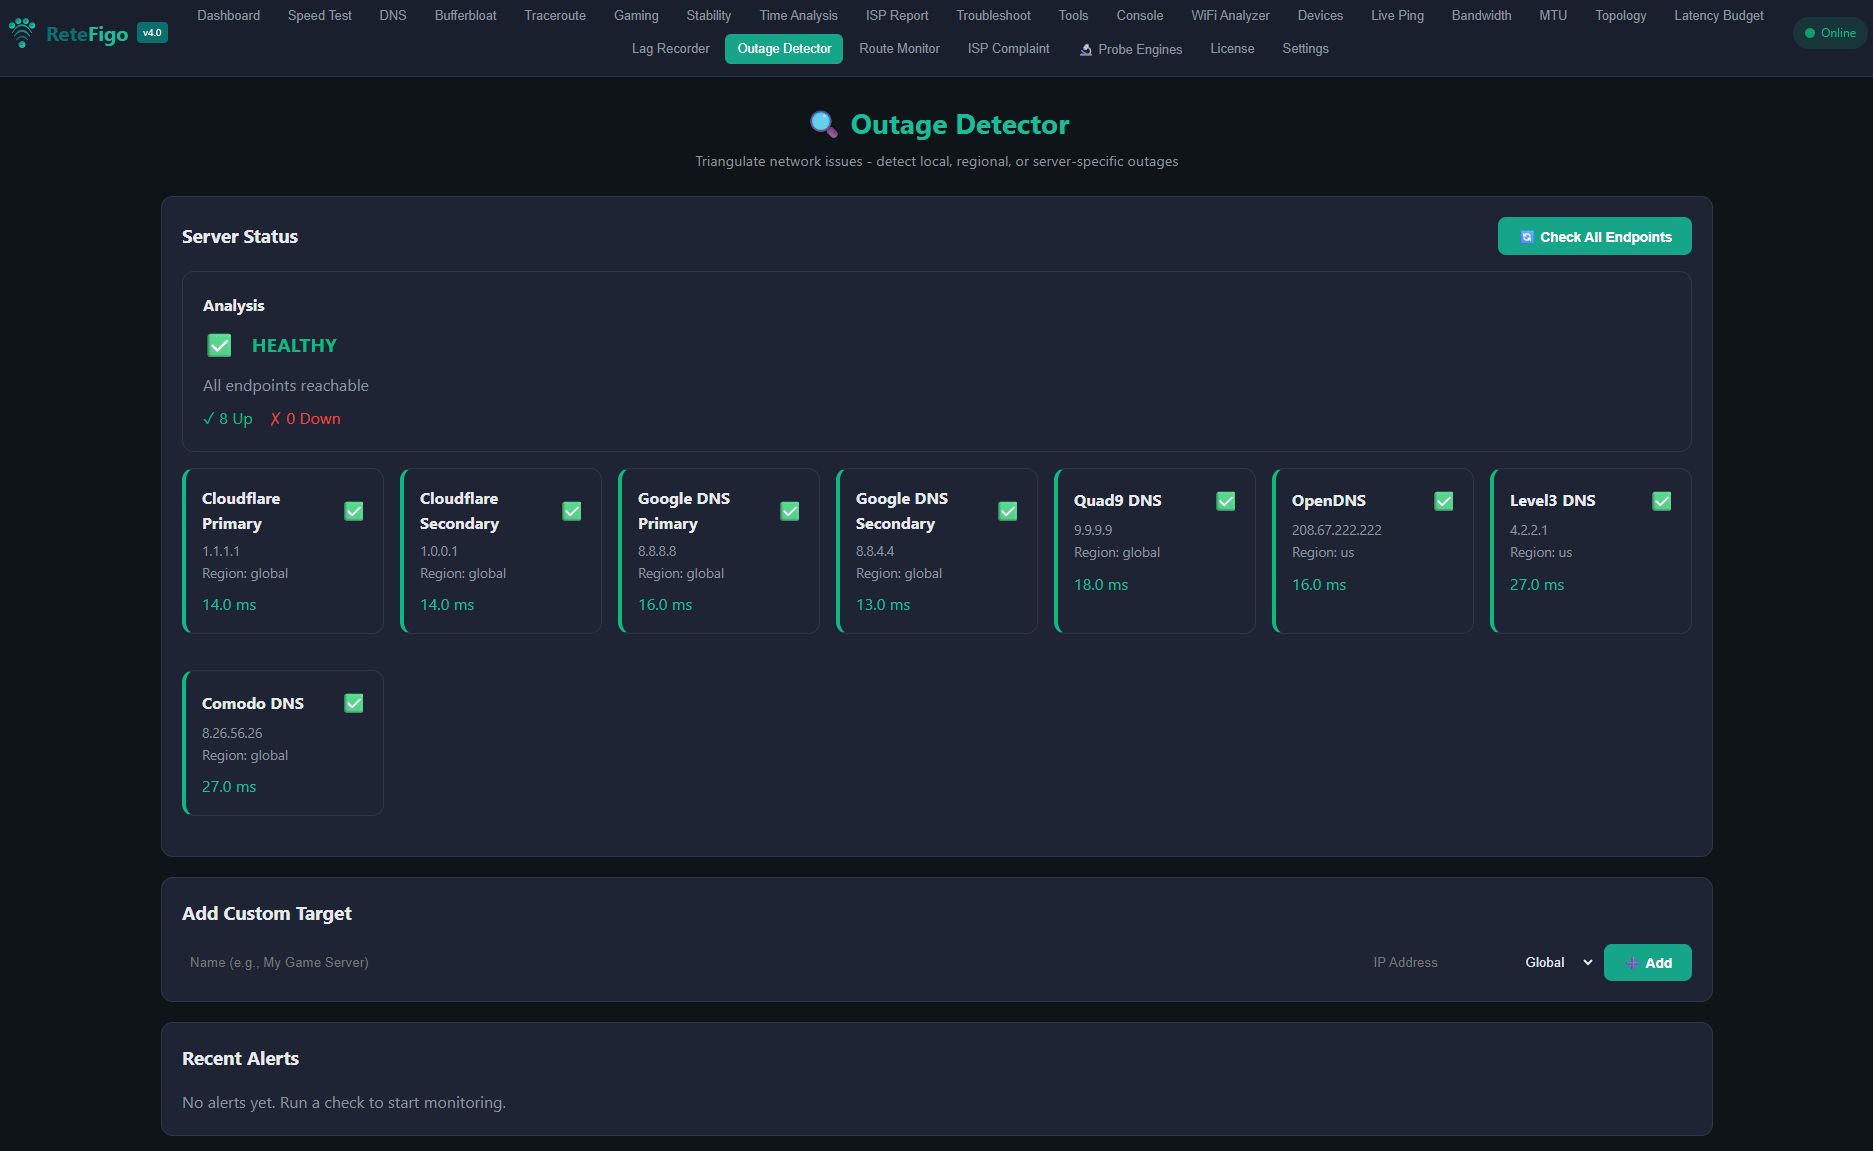Click Comodo DNS status checkmark

(x=354, y=703)
